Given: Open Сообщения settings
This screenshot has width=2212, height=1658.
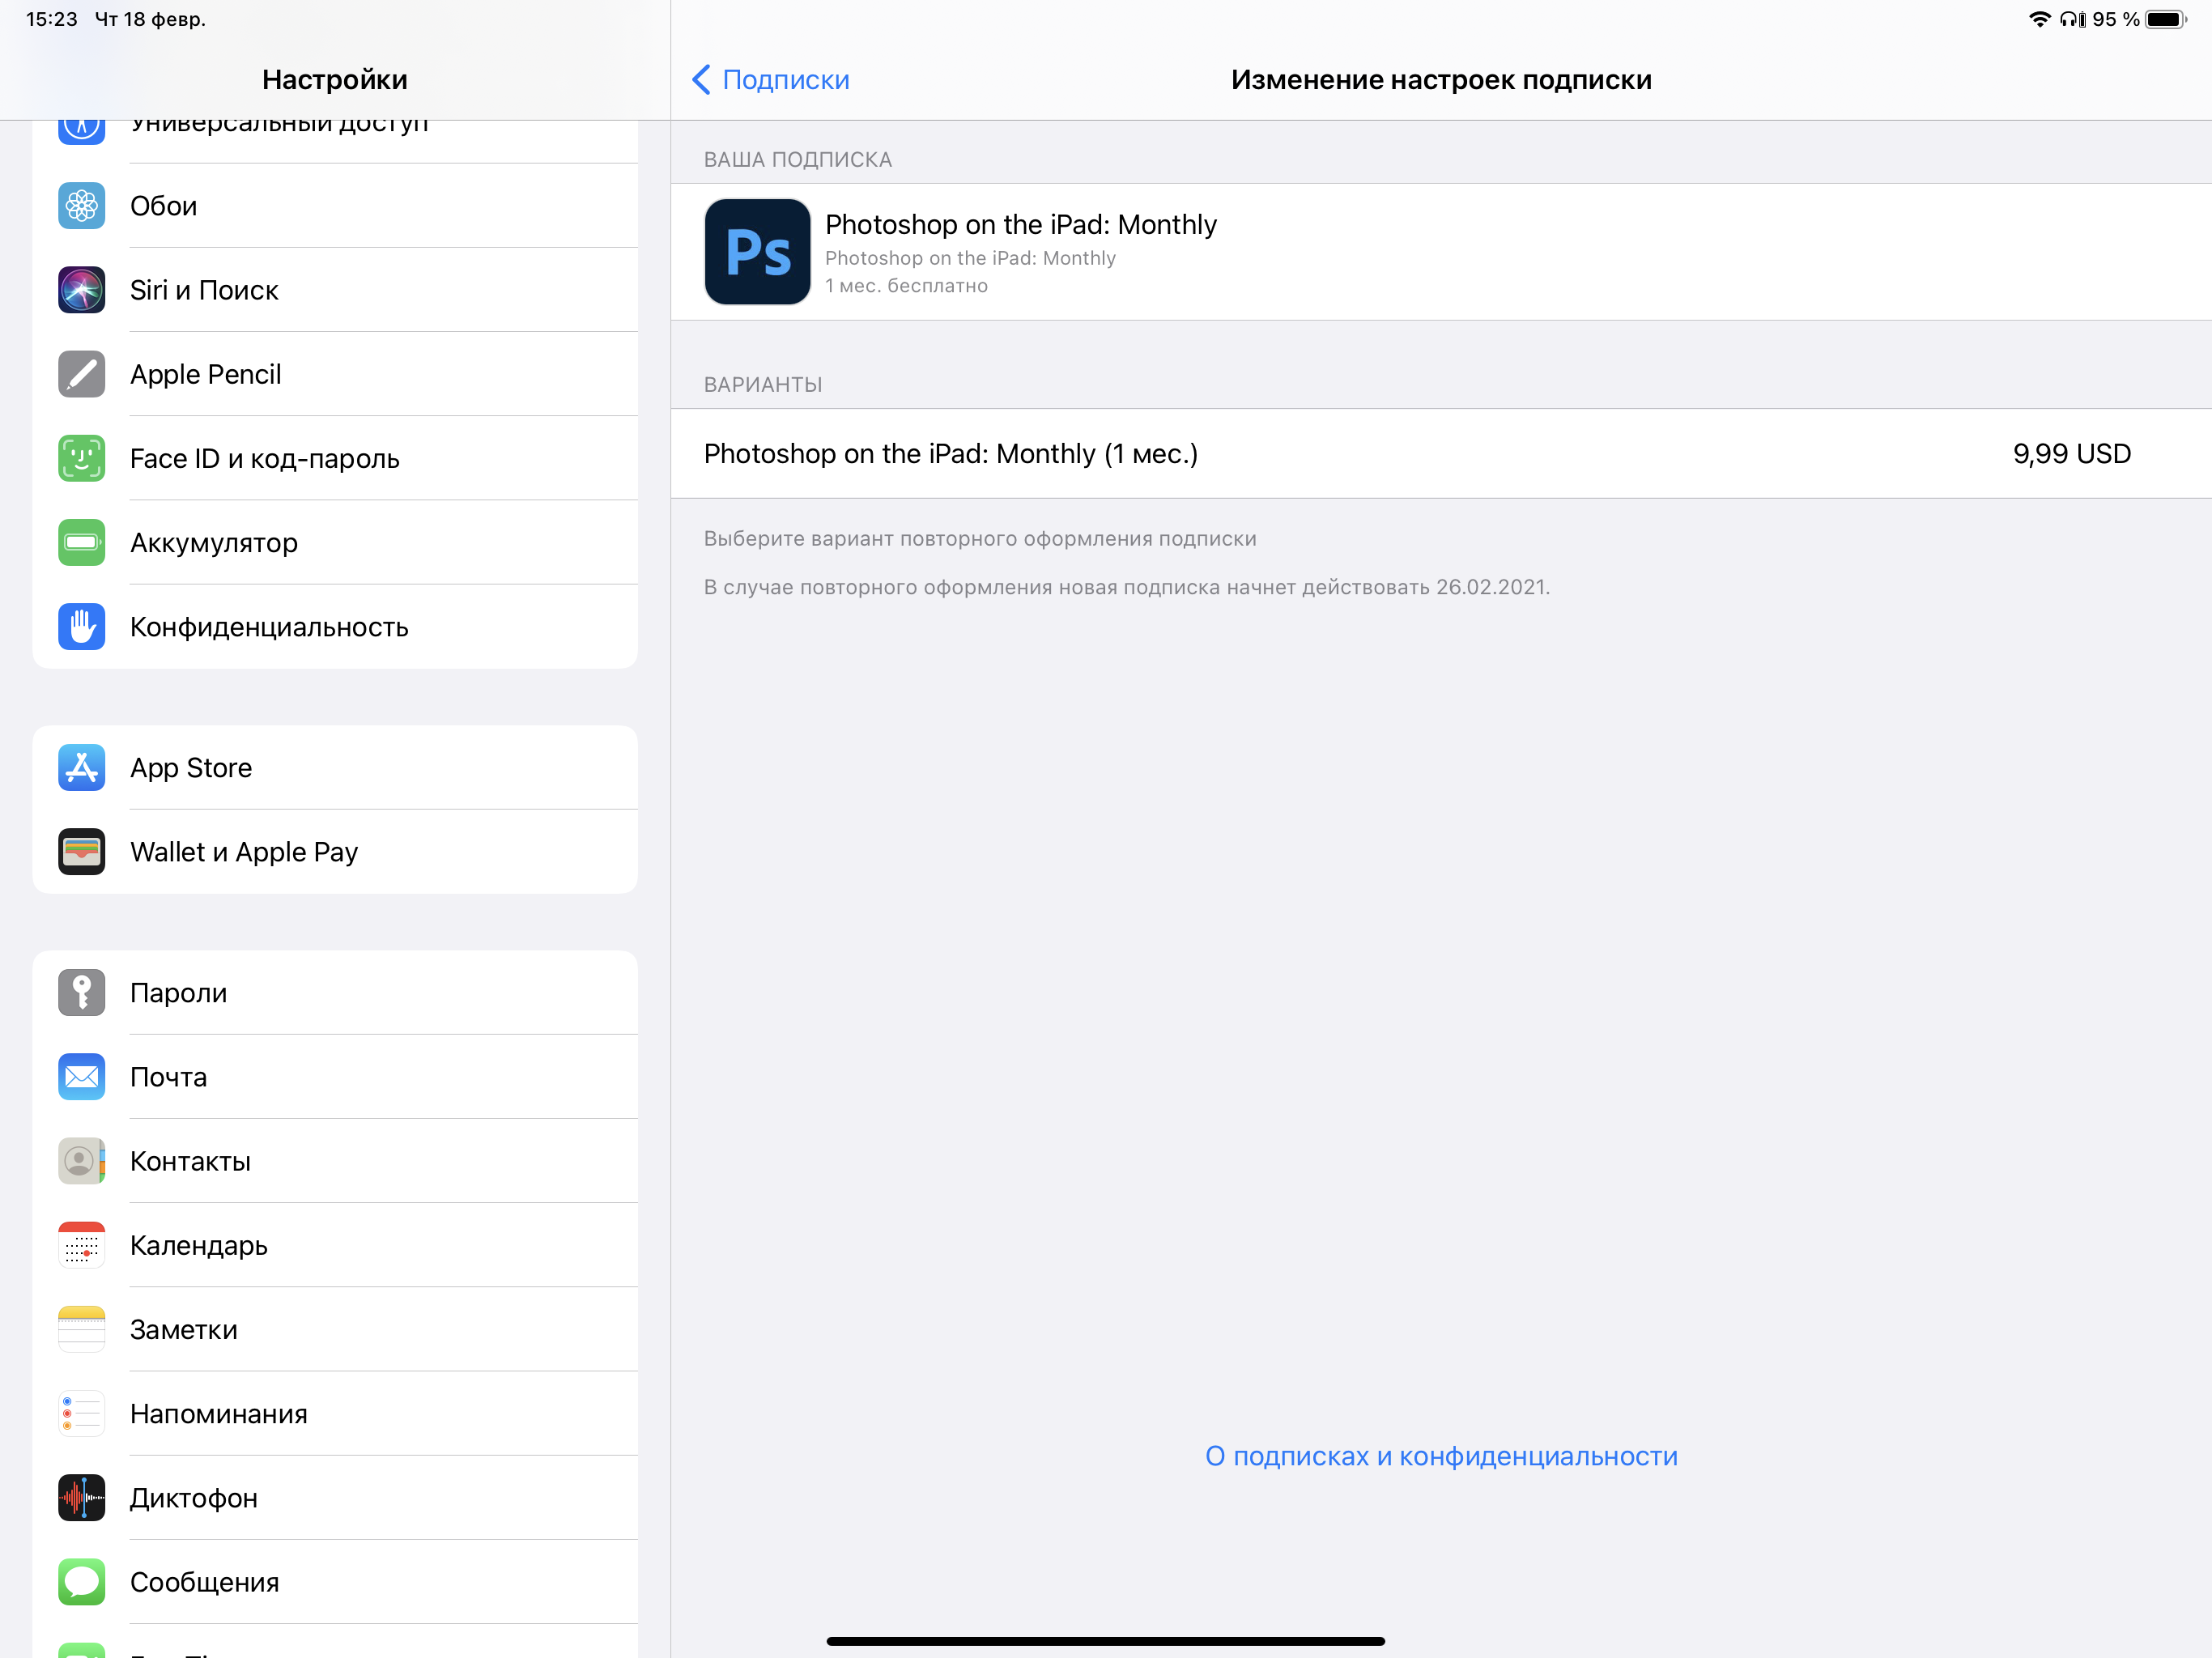Looking at the screenshot, I should [x=335, y=1582].
